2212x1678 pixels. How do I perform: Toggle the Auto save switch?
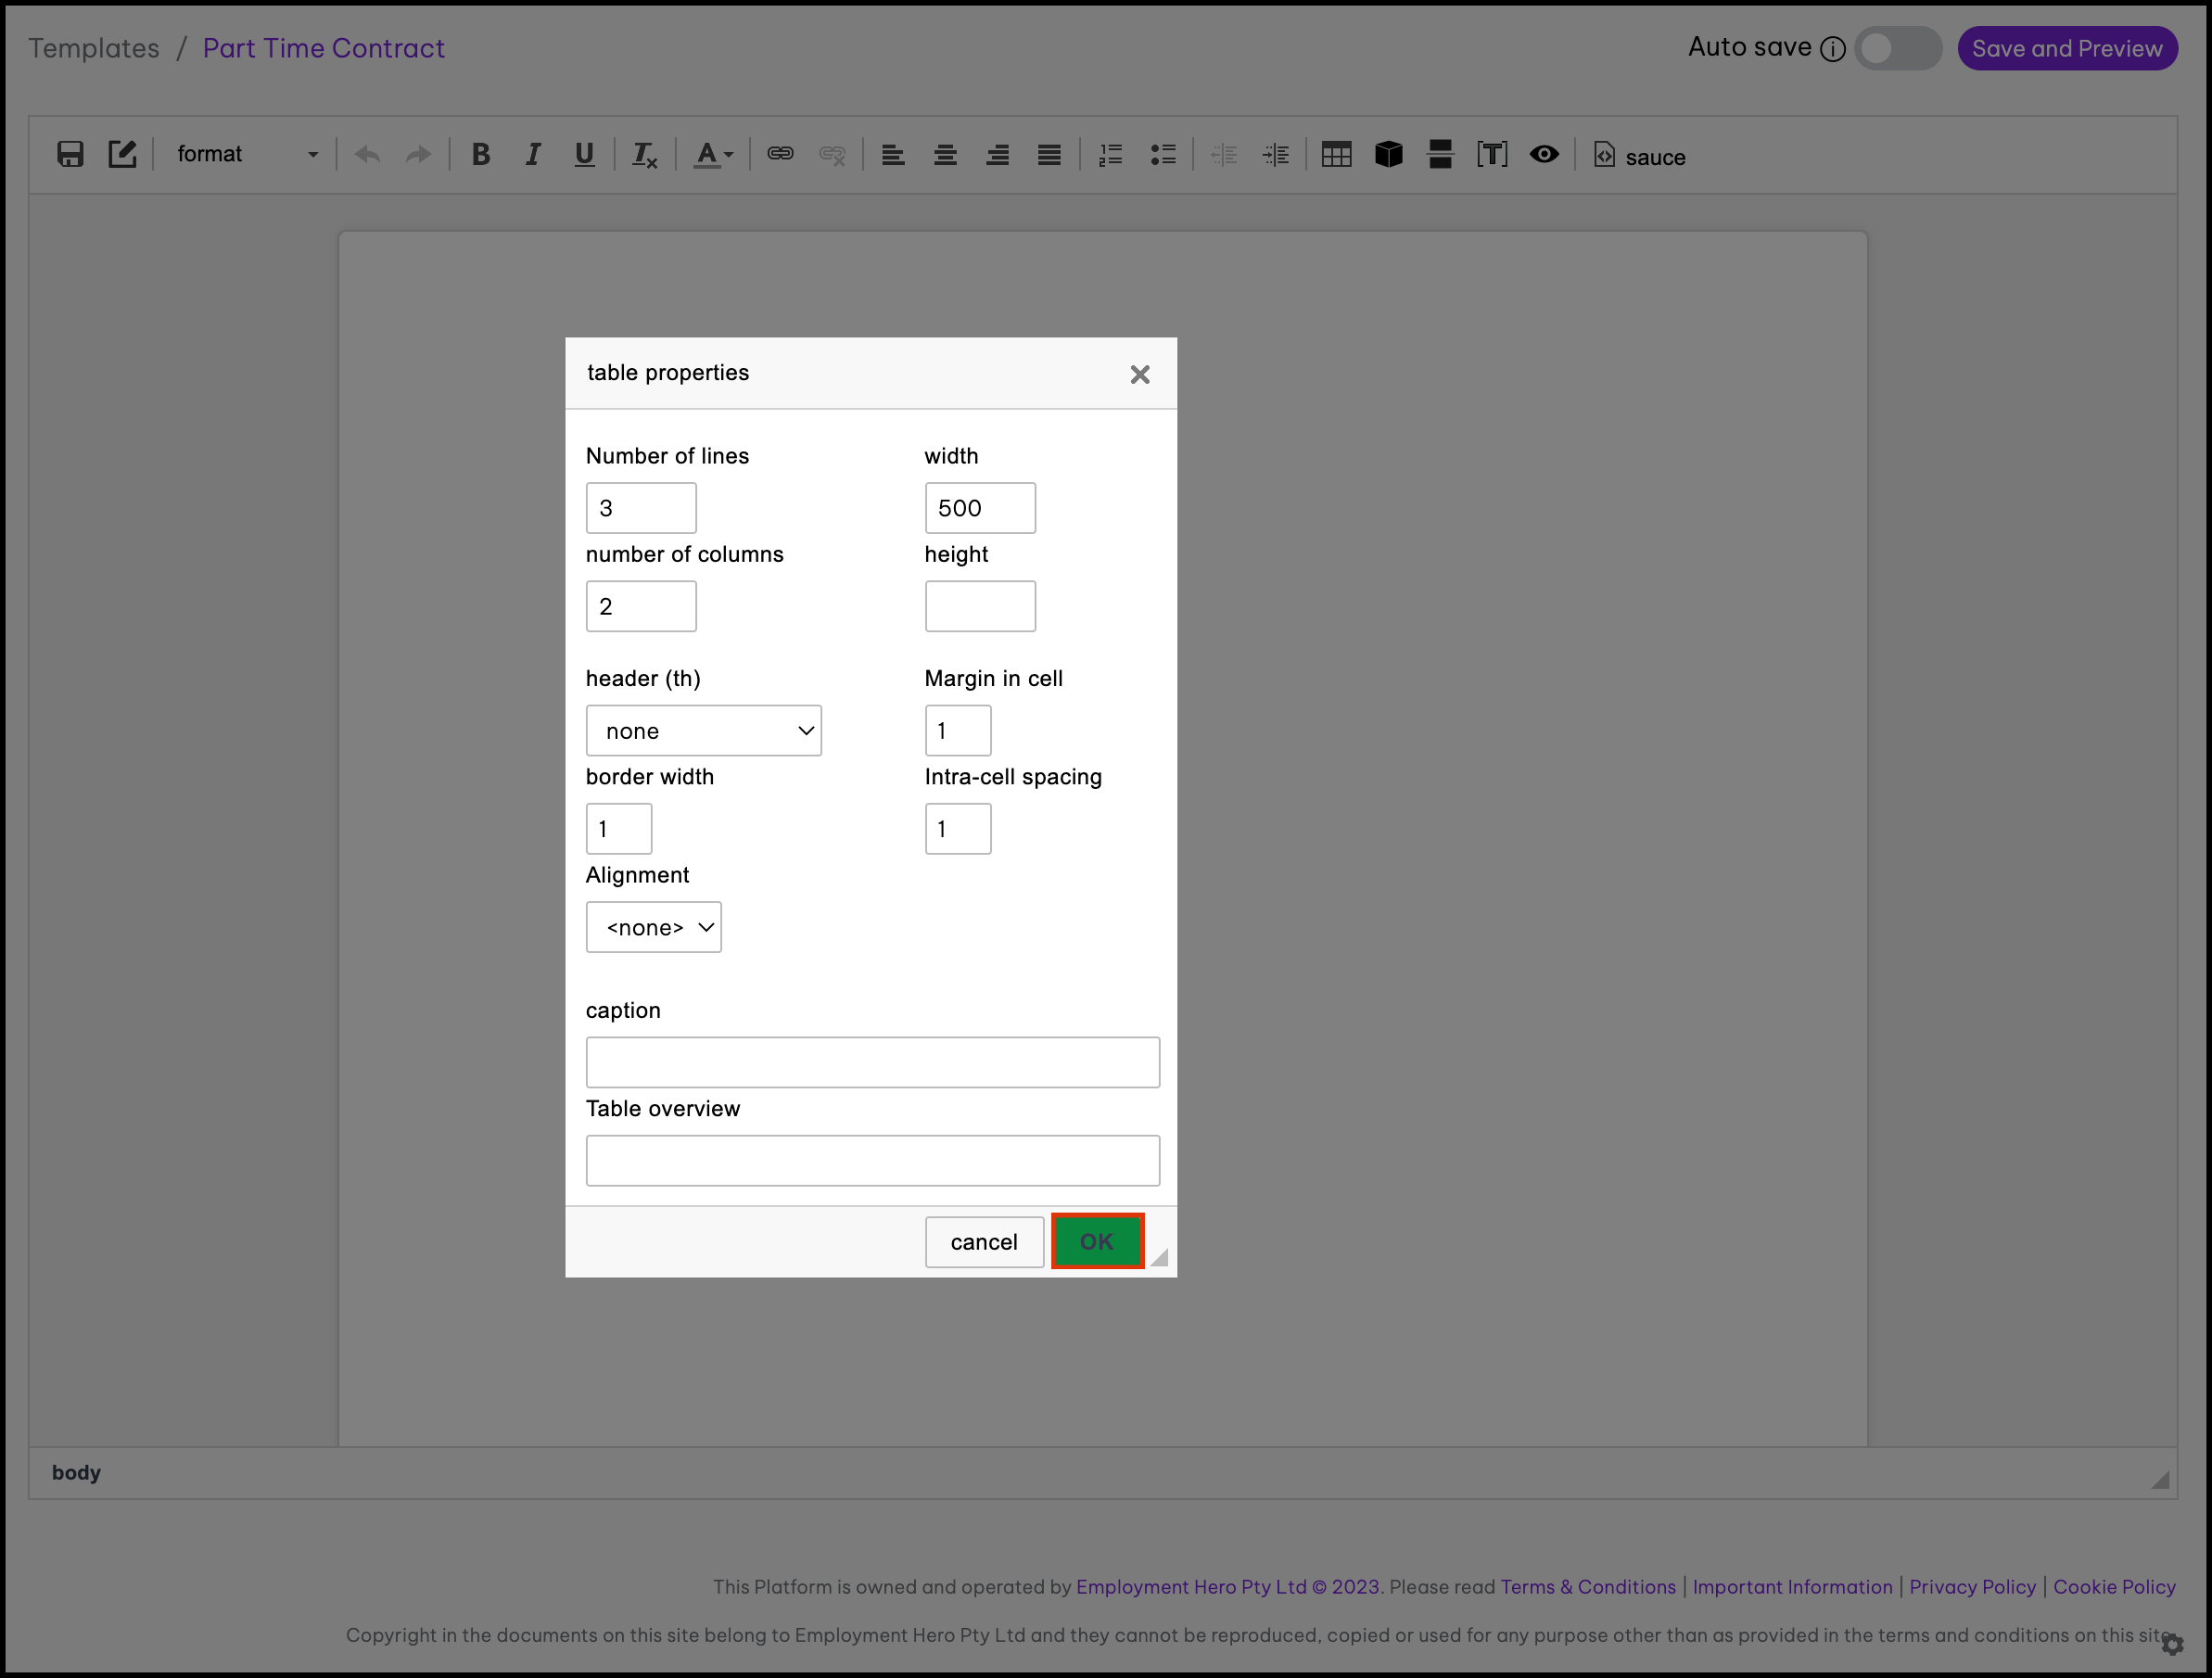click(x=1897, y=48)
